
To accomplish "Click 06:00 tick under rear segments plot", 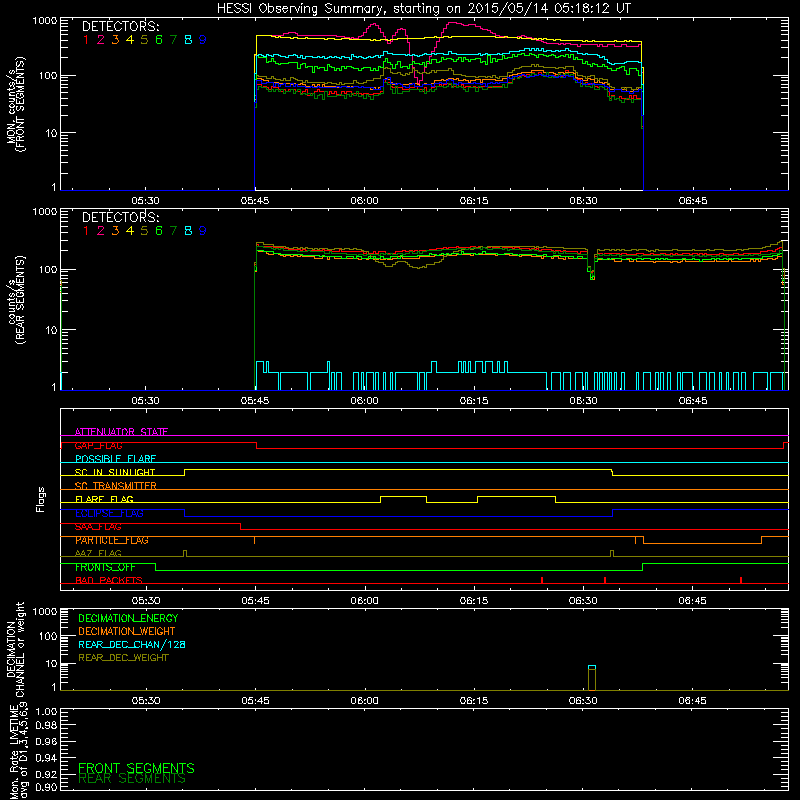I will coord(364,401).
